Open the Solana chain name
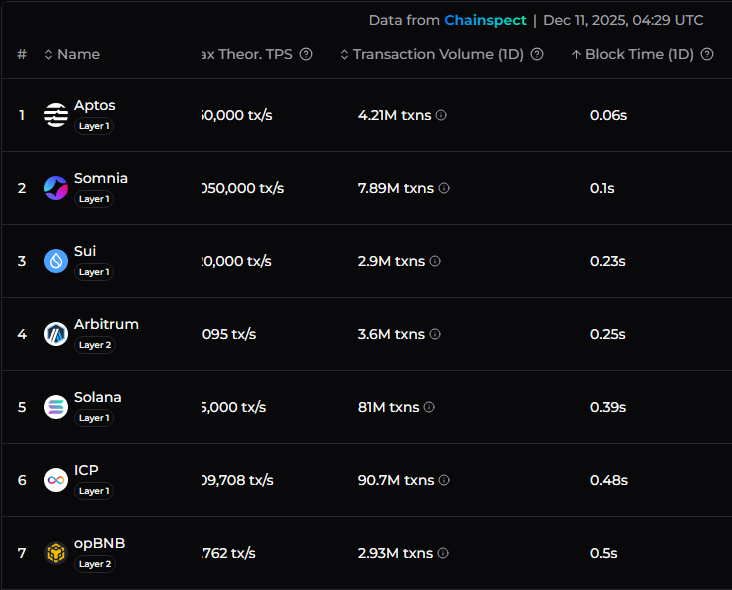Screen dimensions: 732x590 point(98,397)
